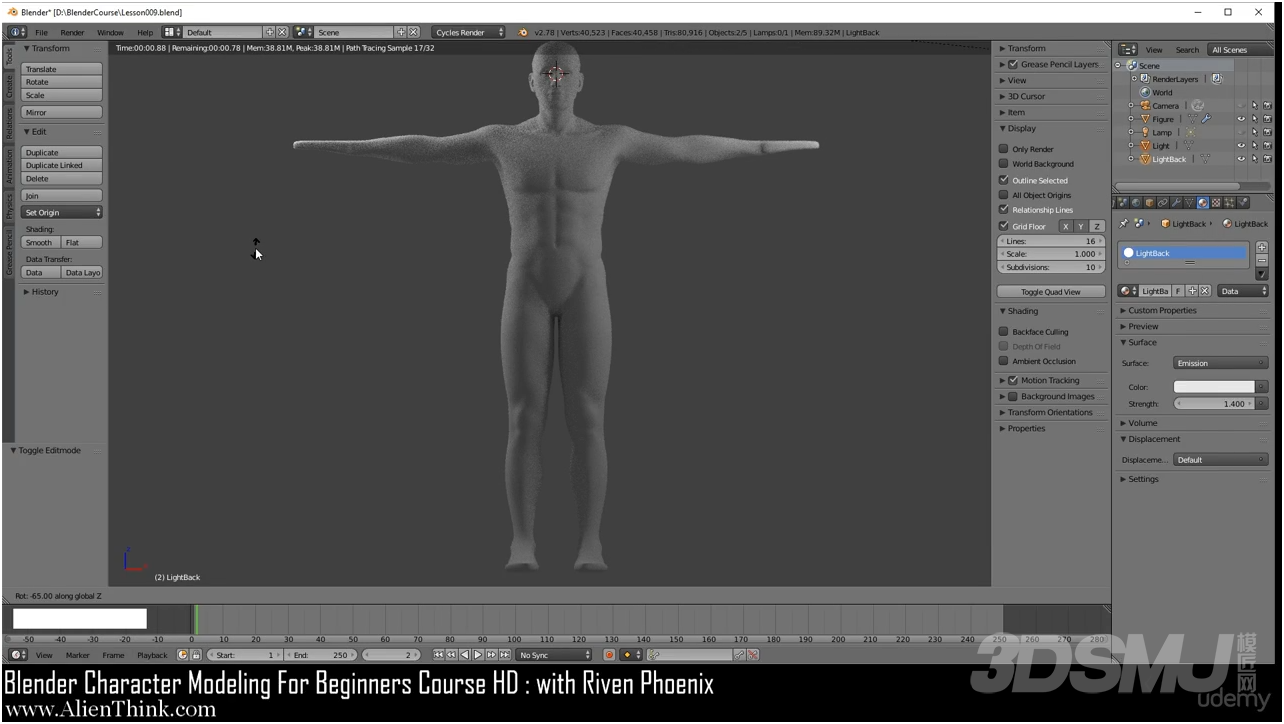Open the Constraints chain-link properties icon
The height and width of the screenshot is (724, 1284).
[x=1163, y=202]
